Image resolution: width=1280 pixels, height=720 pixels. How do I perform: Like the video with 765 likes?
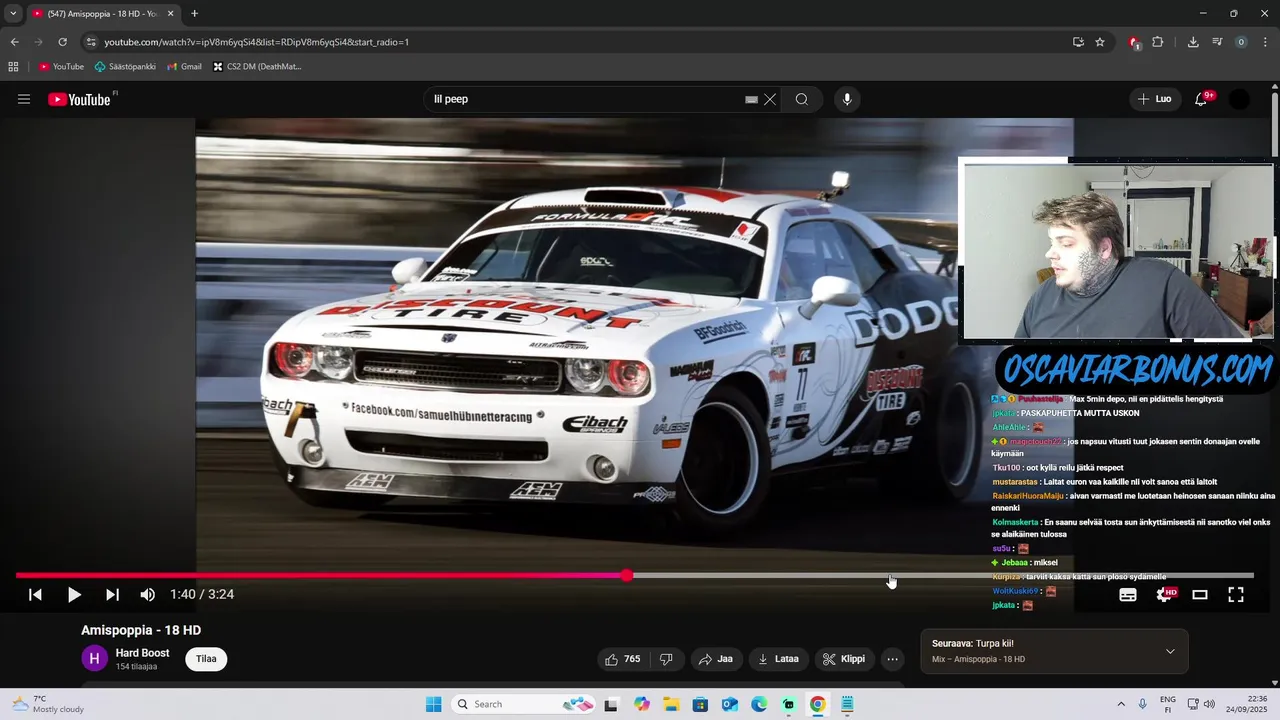click(622, 659)
